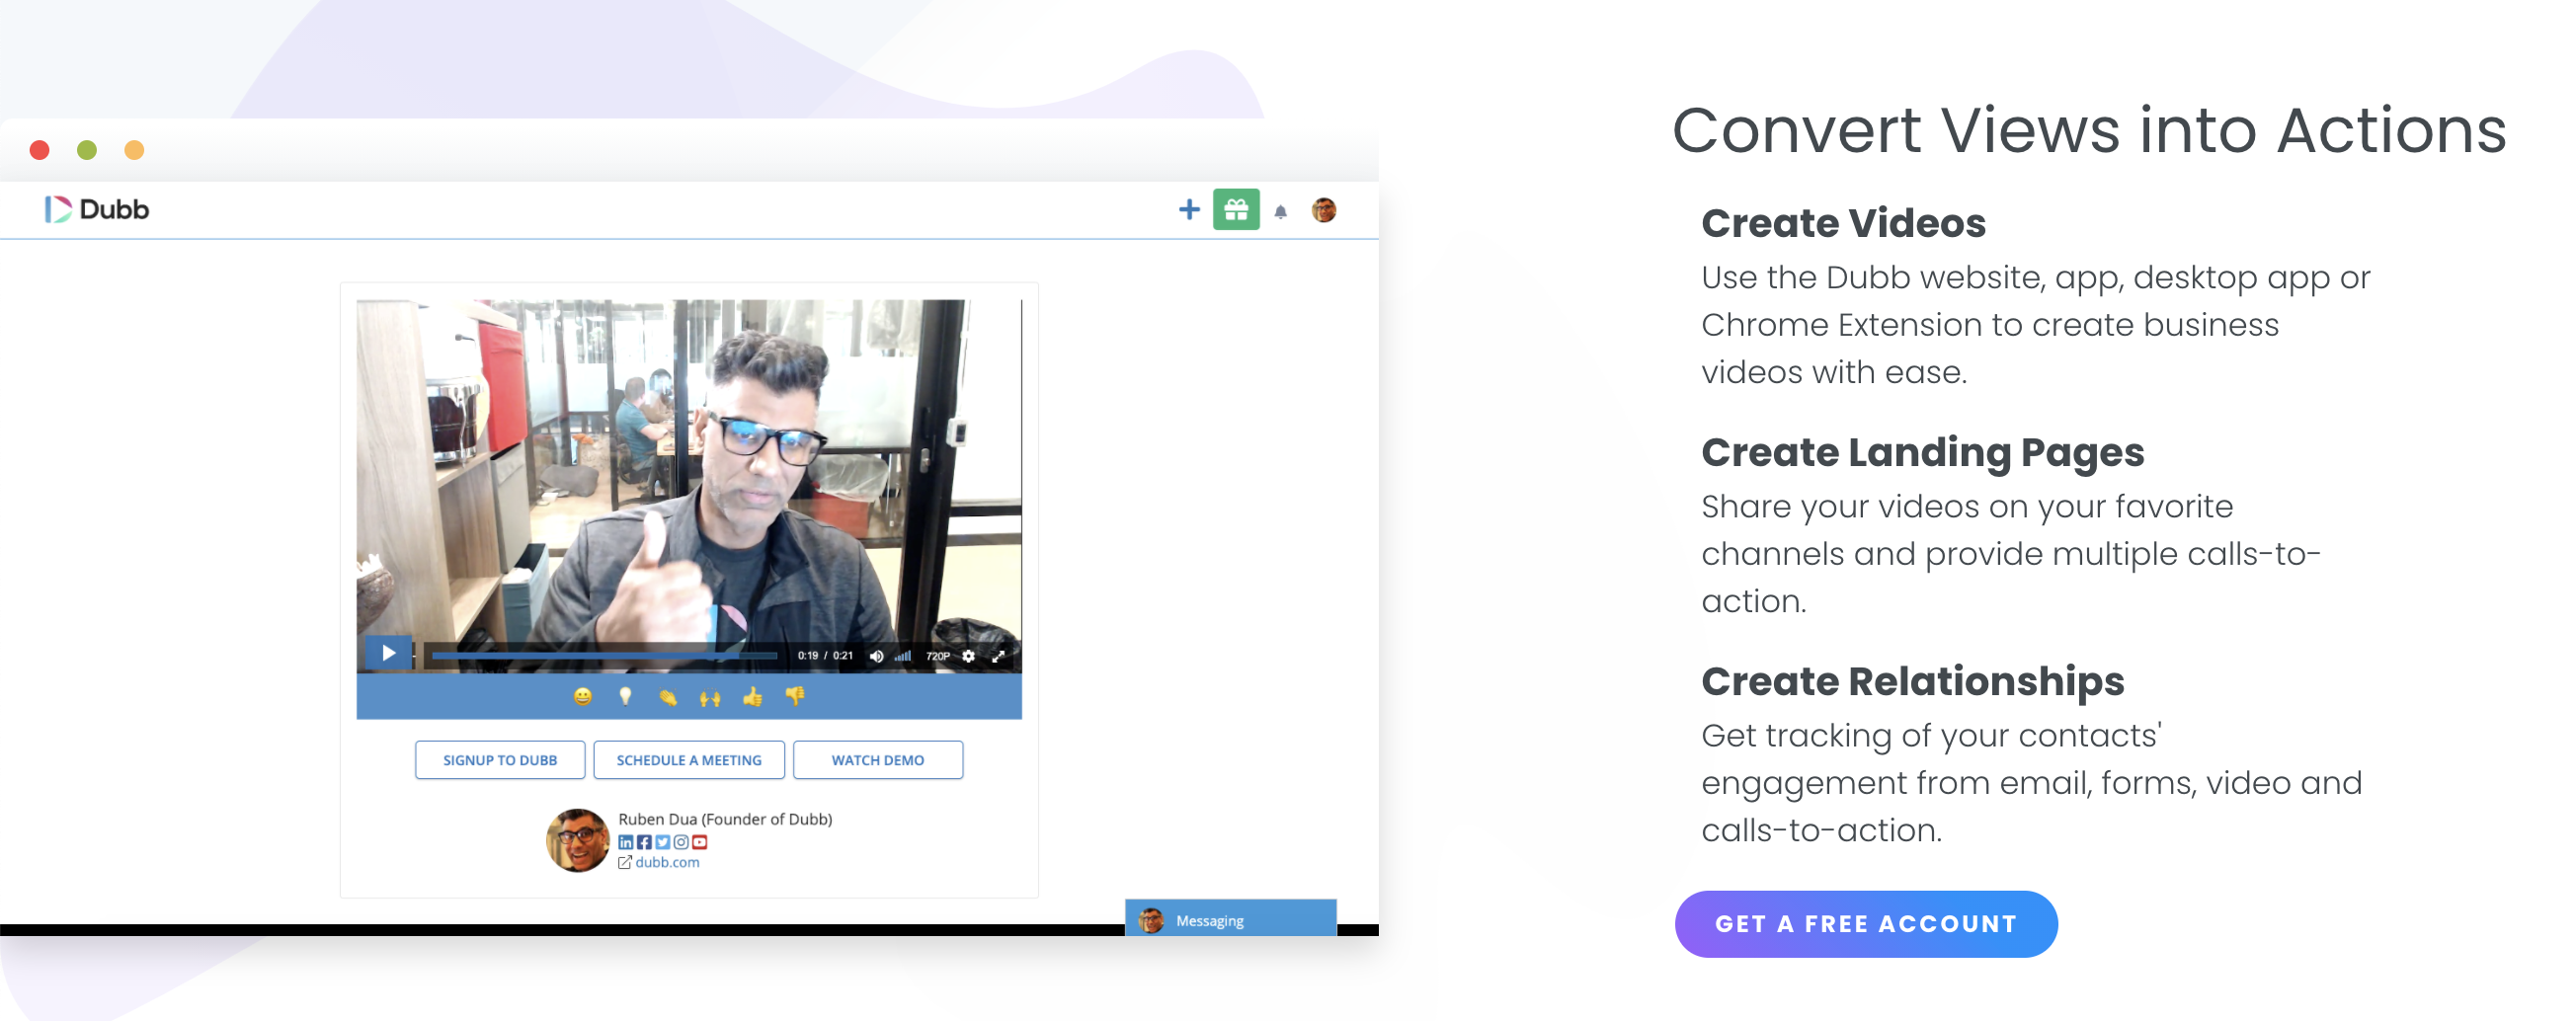Open Ruben Dua's YouTube icon
This screenshot has width=2576, height=1021.
click(x=700, y=842)
